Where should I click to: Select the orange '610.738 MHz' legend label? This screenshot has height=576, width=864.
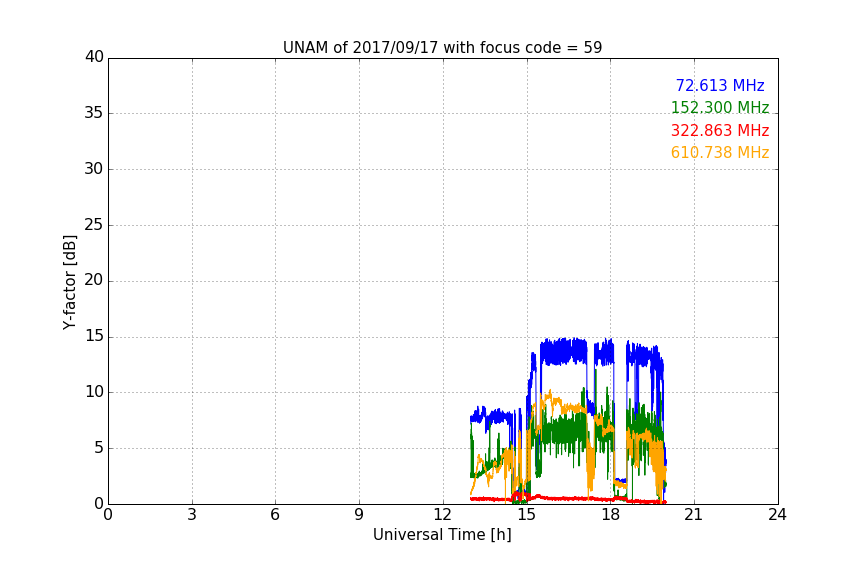pyautogui.click(x=720, y=153)
